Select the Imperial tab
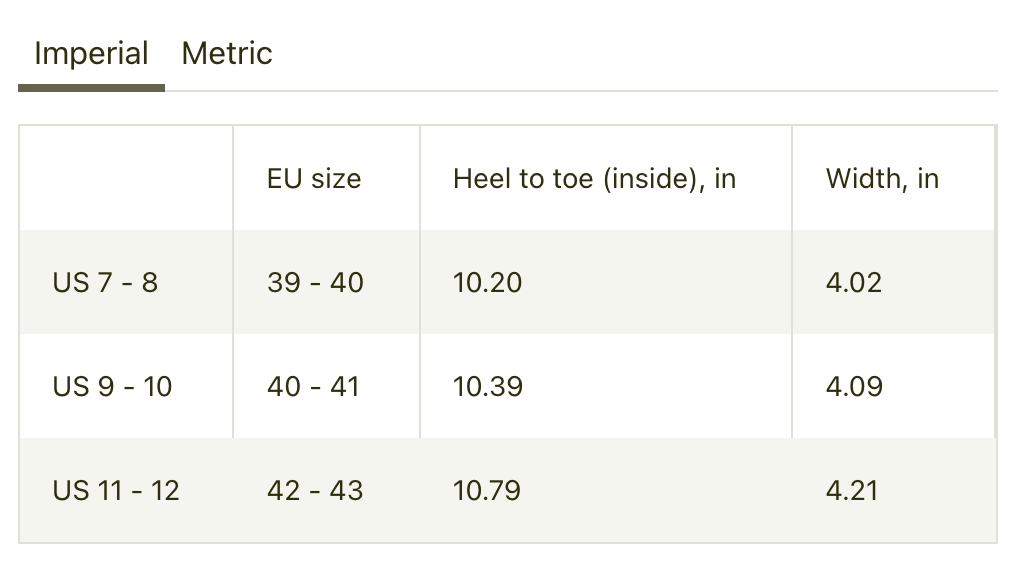1018x570 pixels. coord(91,54)
